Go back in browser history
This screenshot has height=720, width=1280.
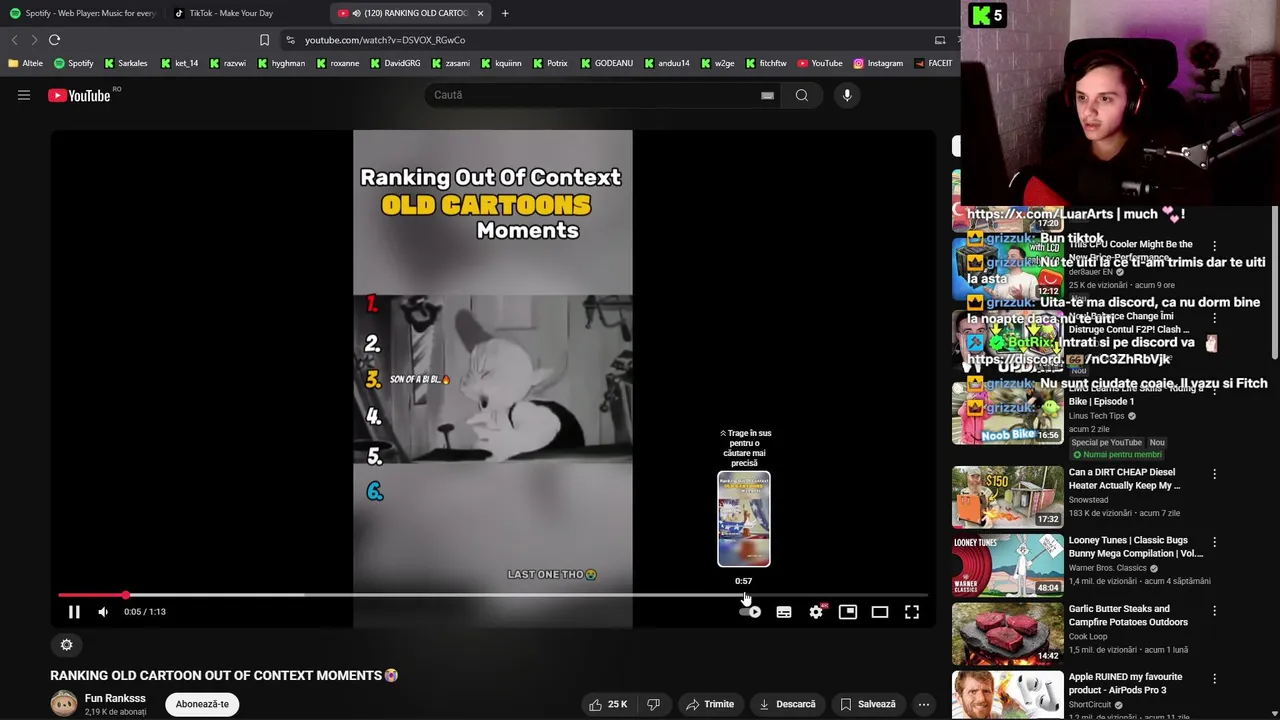[x=14, y=40]
